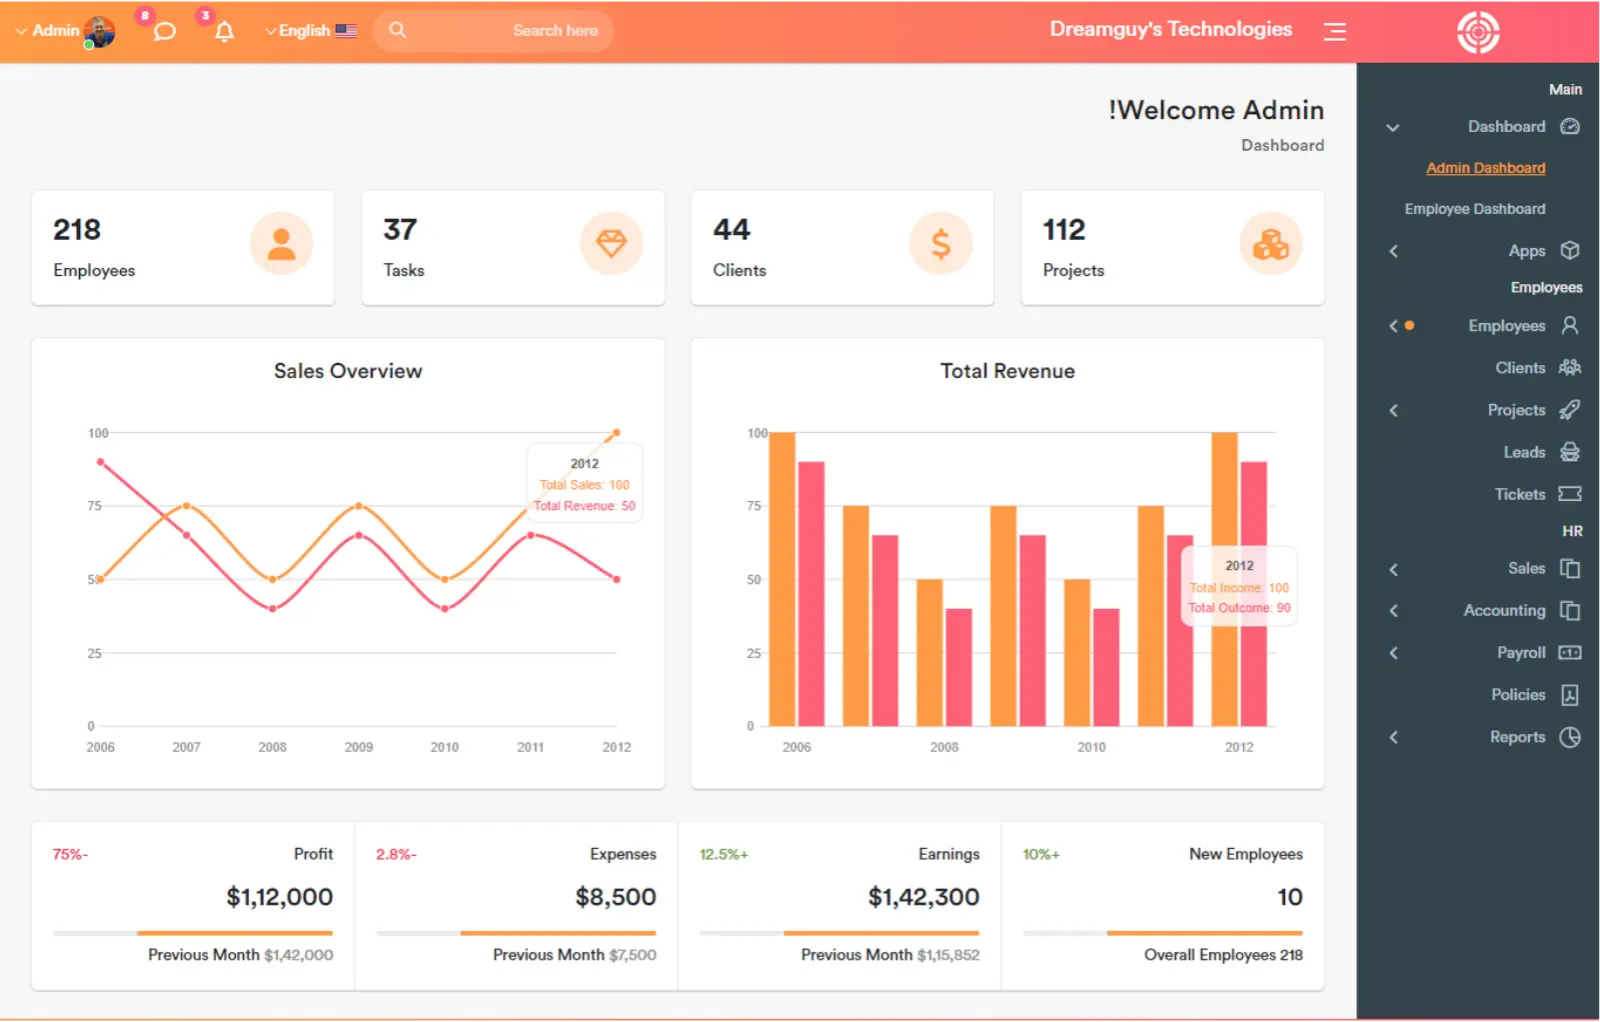The width and height of the screenshot is (1600, 1022).
Task: Click the 2006 orange bar in Total Revenue
Action: 782,579
